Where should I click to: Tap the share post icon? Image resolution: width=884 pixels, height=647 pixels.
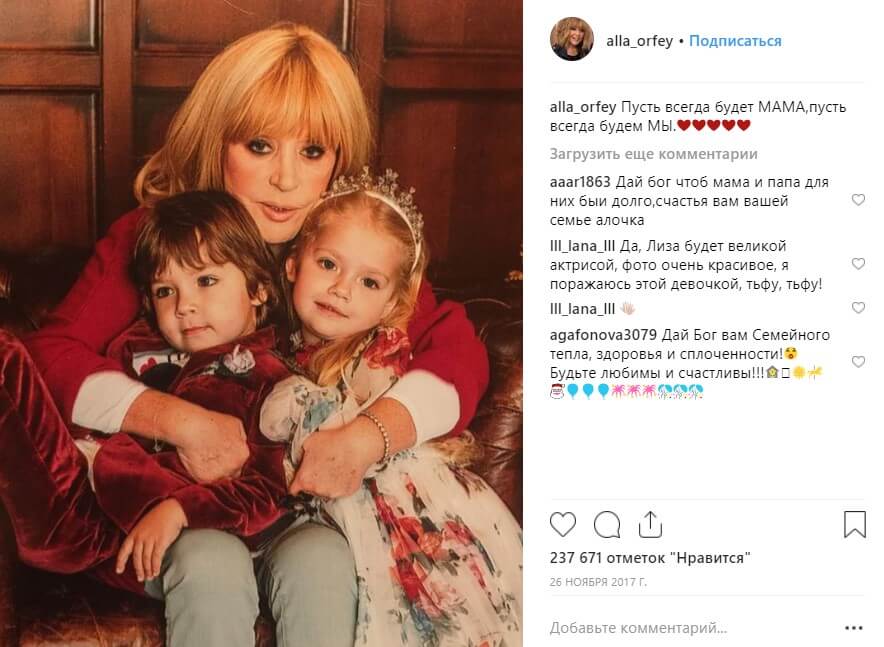[x=650, y=525]
